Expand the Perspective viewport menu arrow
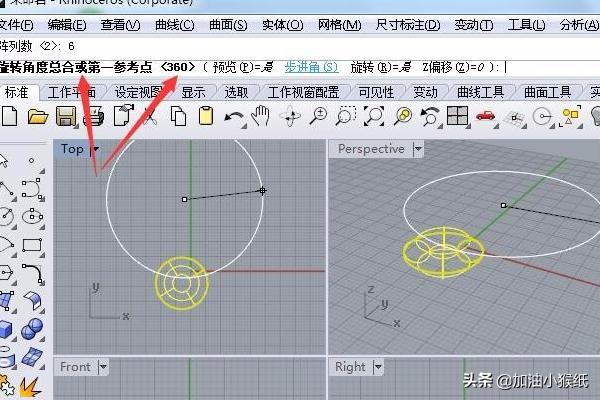The height and width of the screenshot is (400, 600). click(x=418, y=149)
